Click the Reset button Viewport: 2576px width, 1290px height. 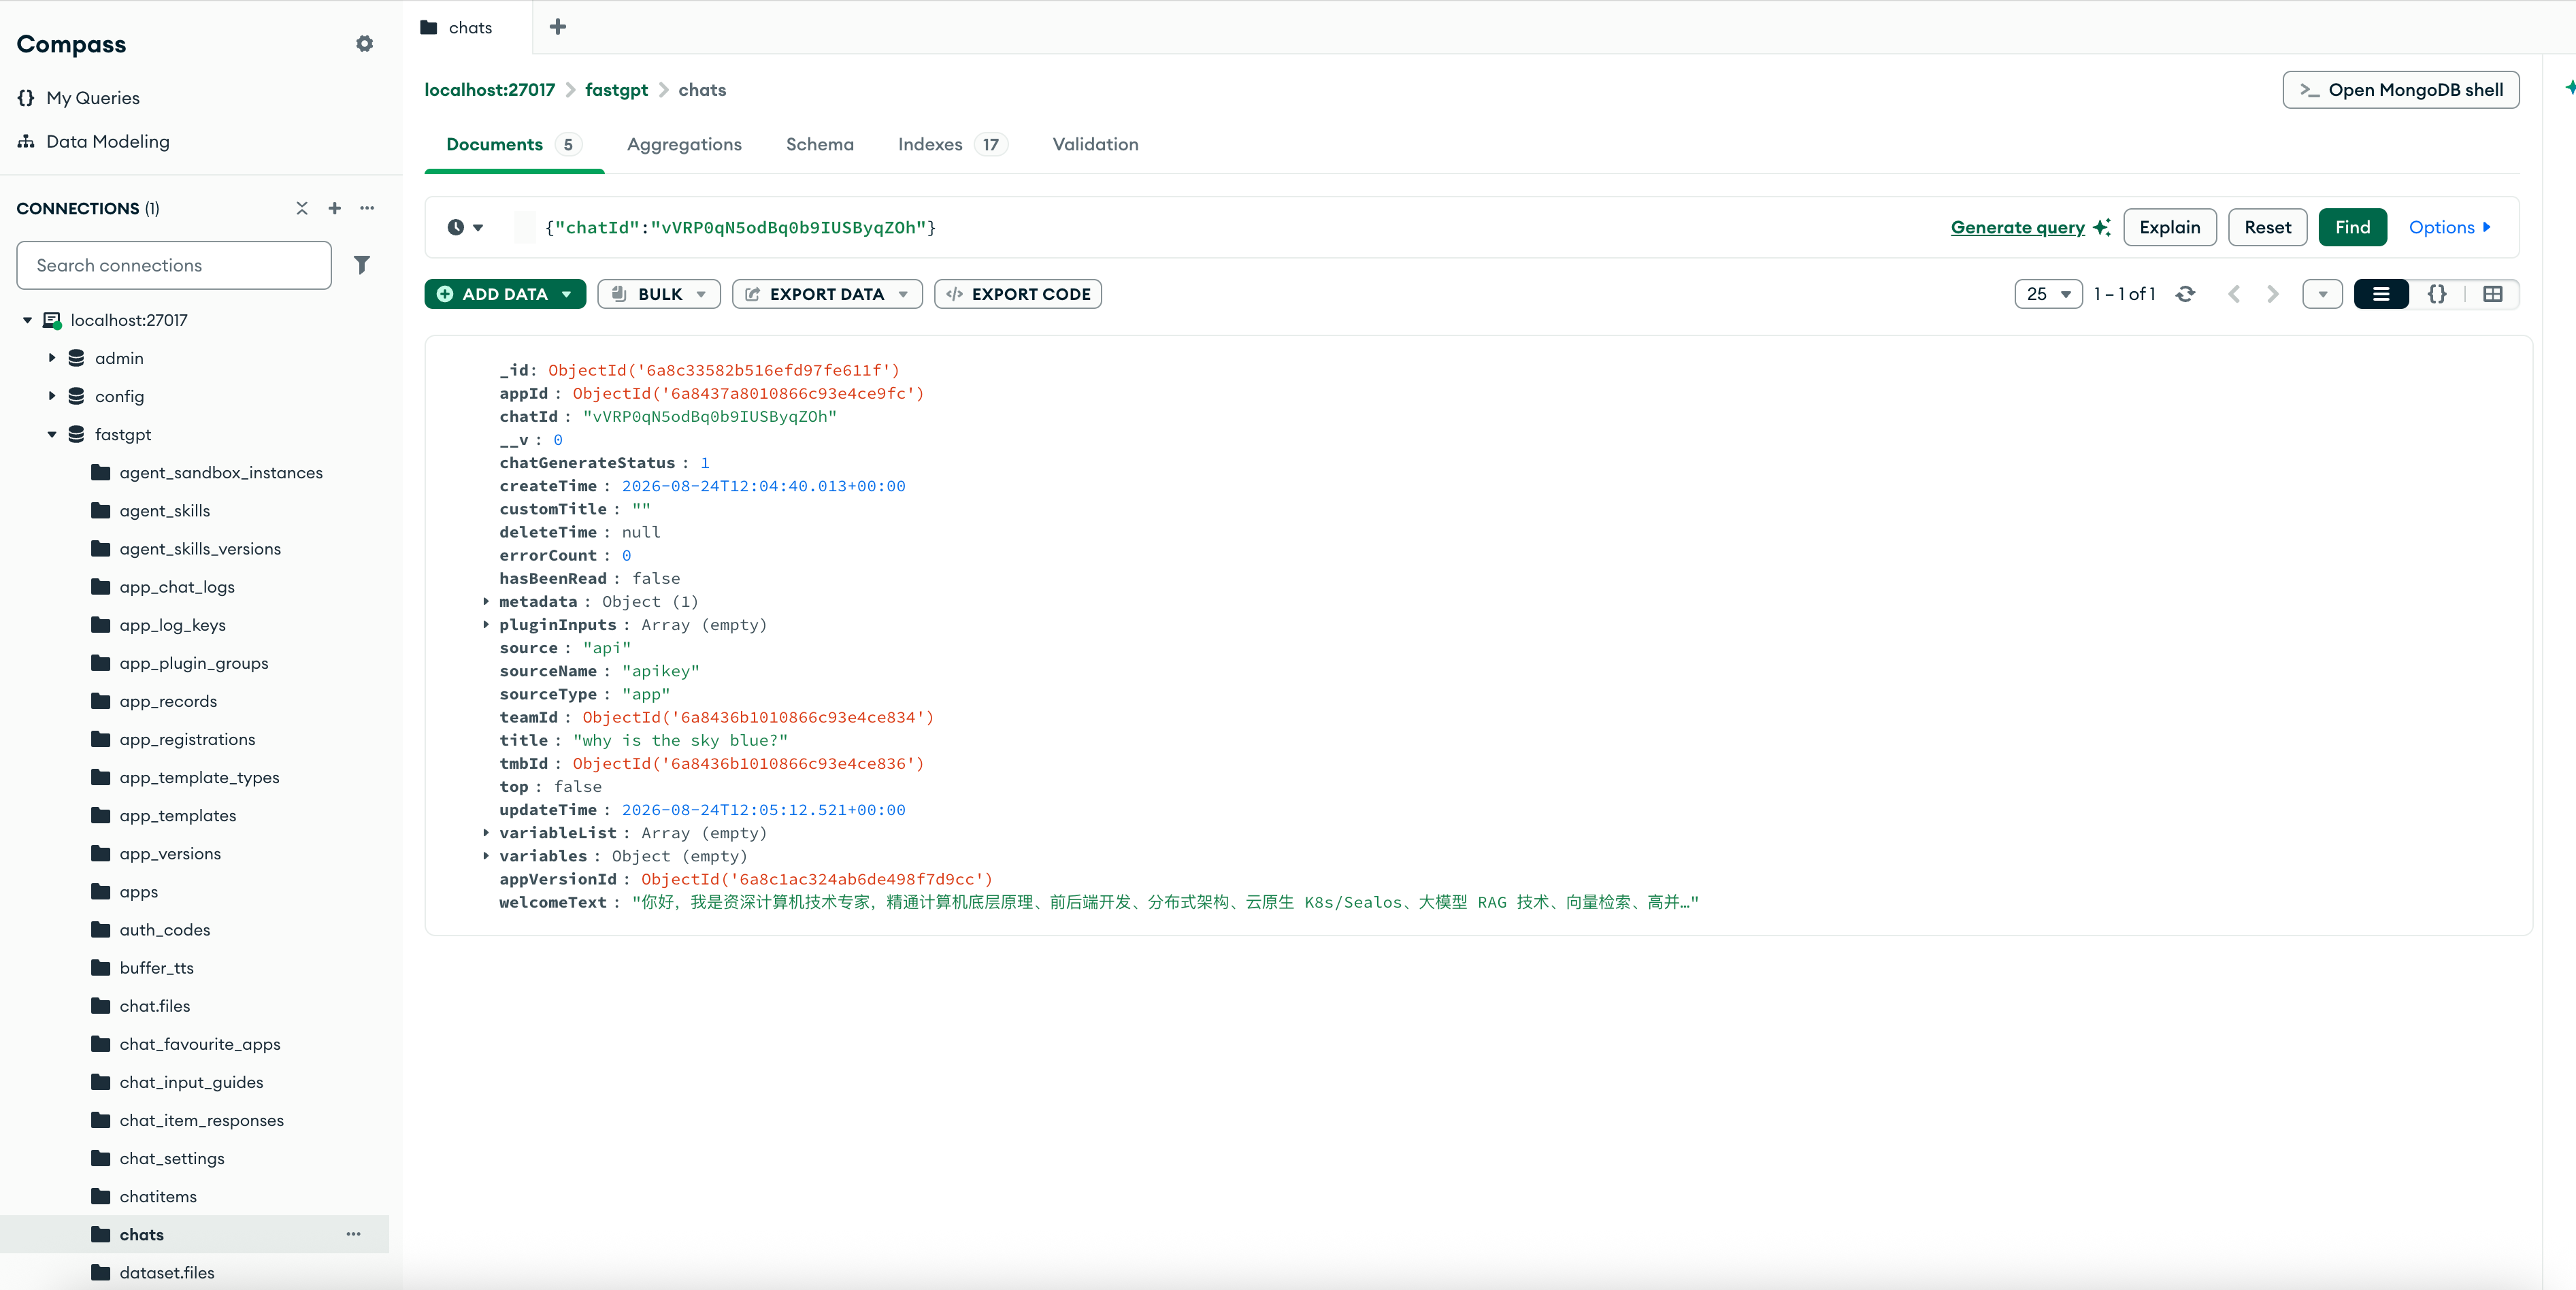(x=2267, y=227)
